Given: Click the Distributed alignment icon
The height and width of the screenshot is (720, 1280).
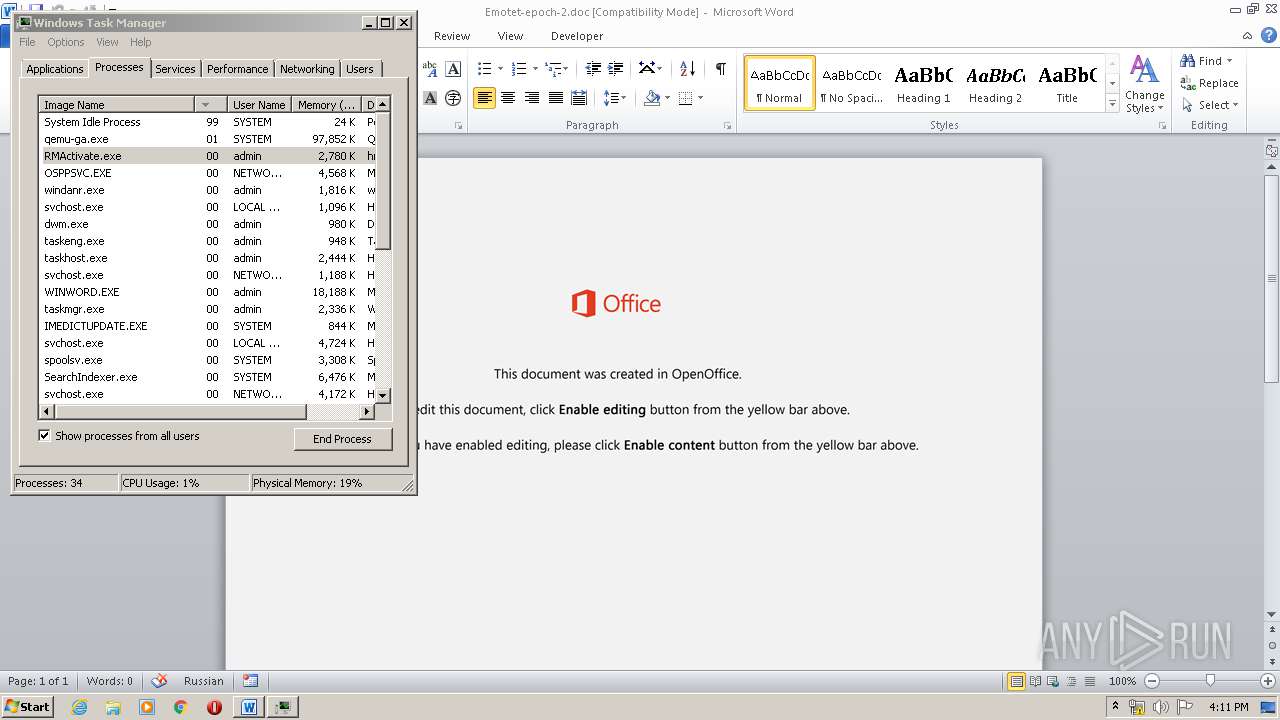Looking at the screenshot, I should point(578,98).
